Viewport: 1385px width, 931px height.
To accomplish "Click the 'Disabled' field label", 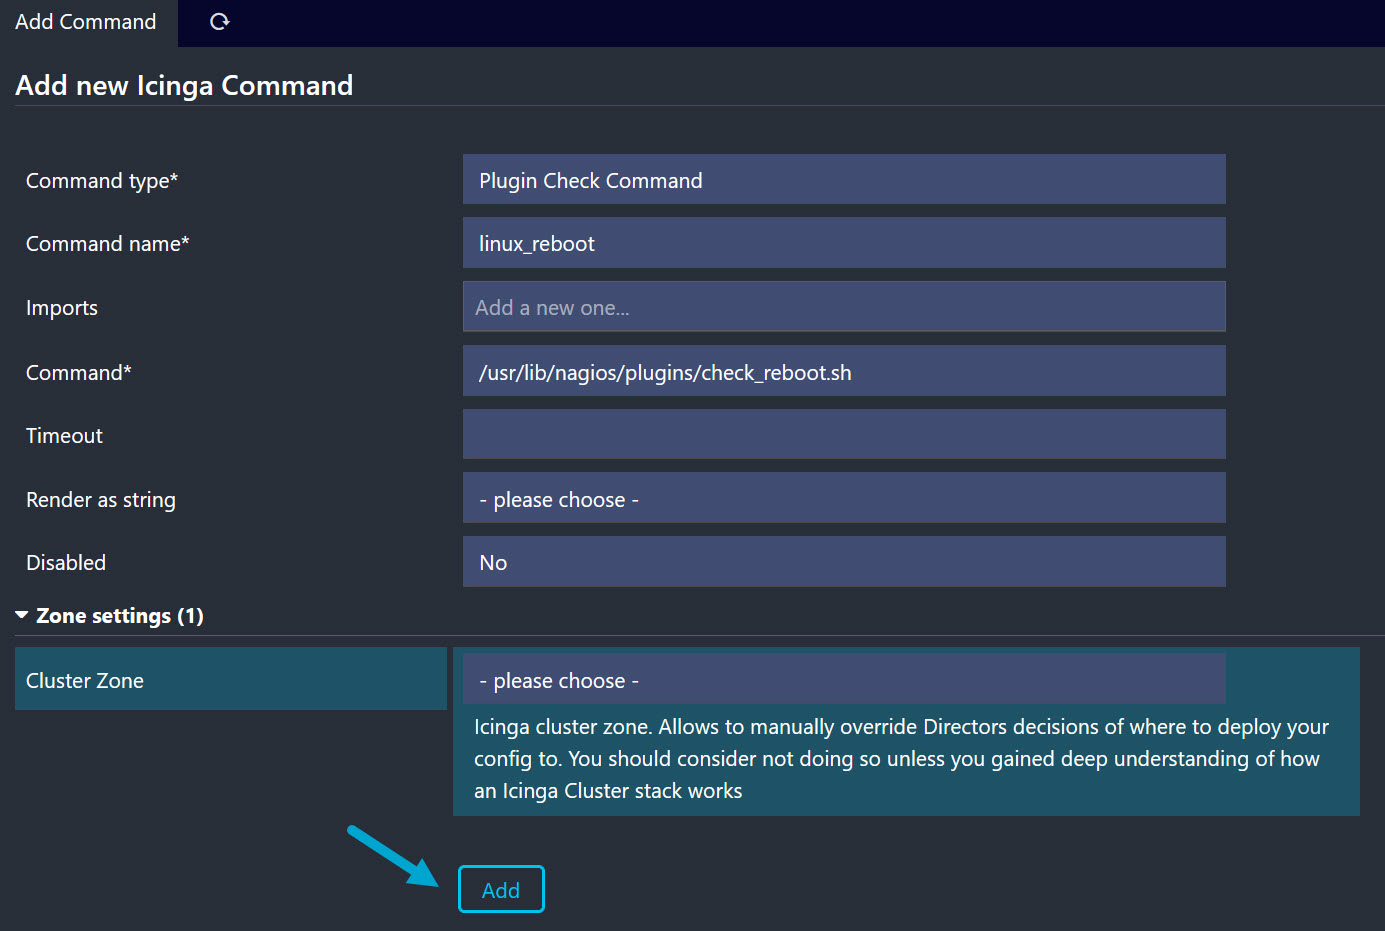I will pyautogui.click(x=66, y=563).
